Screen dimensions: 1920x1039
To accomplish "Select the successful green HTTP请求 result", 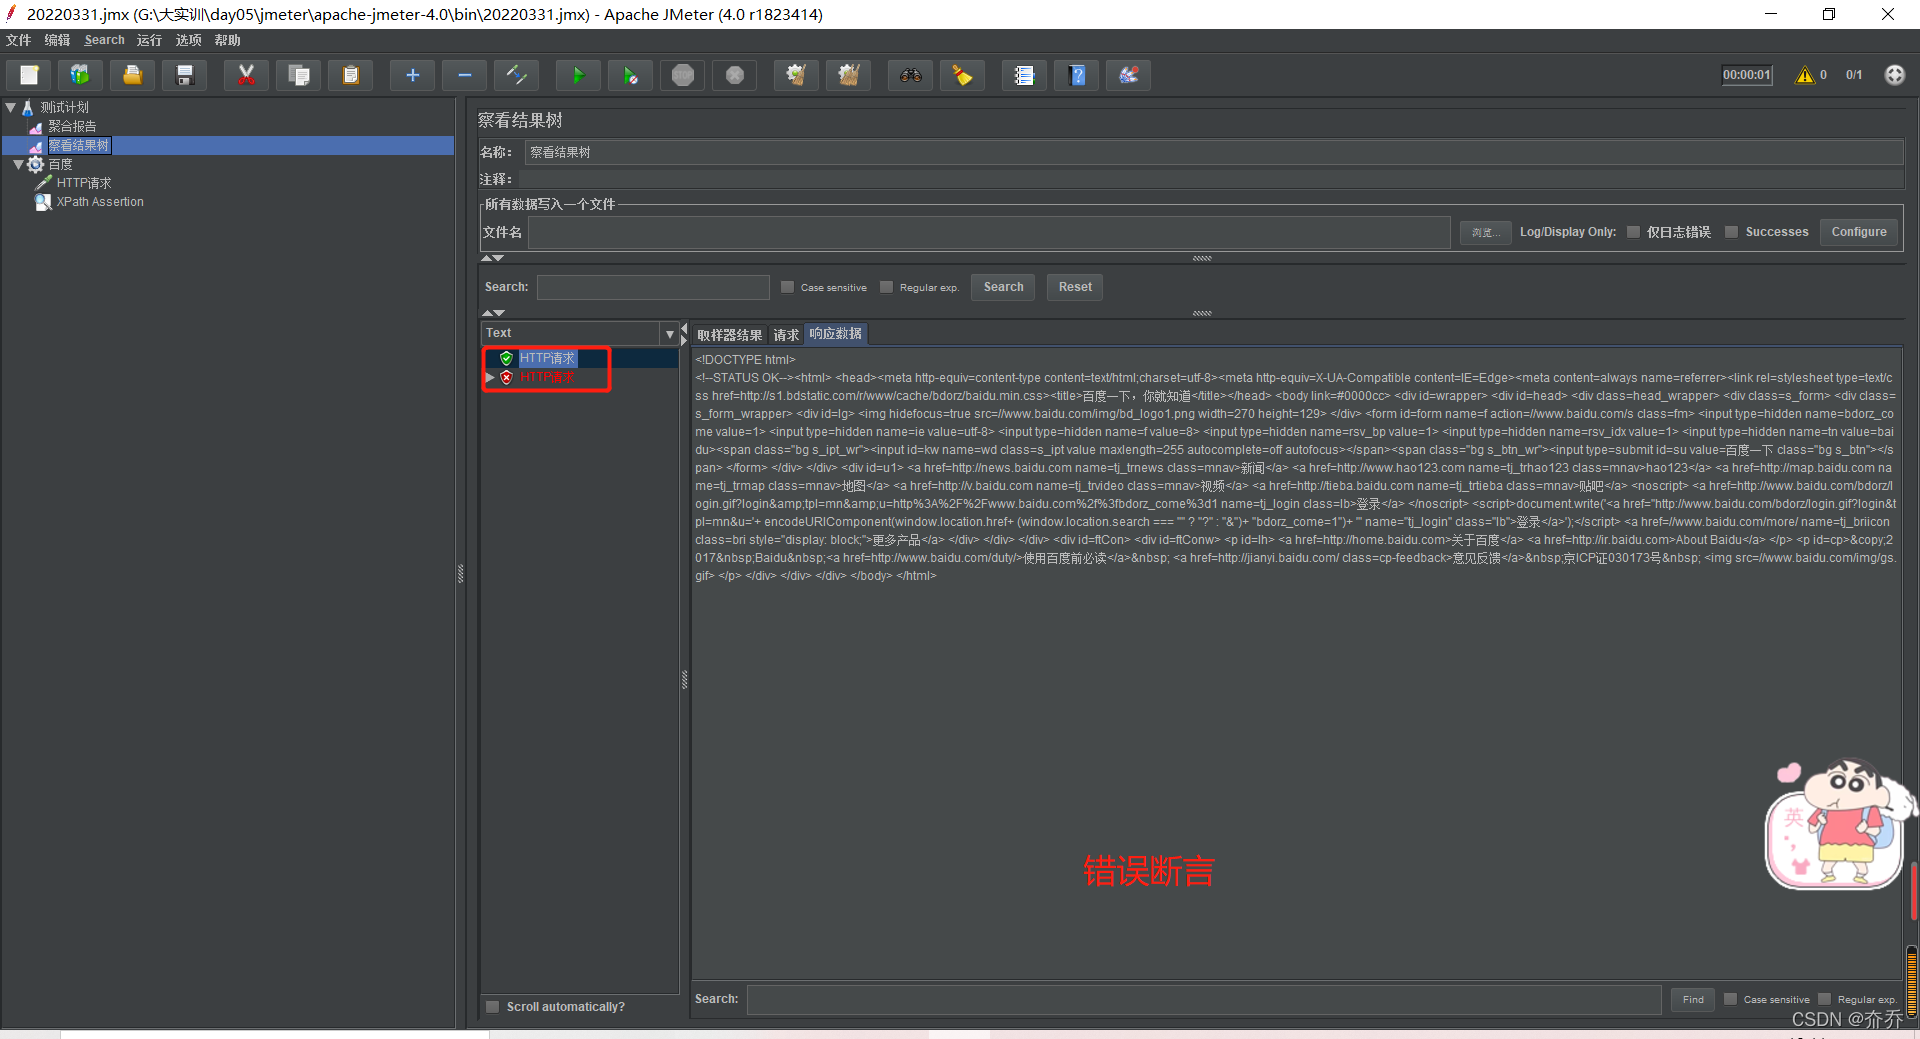I will [x=547, y=358].
